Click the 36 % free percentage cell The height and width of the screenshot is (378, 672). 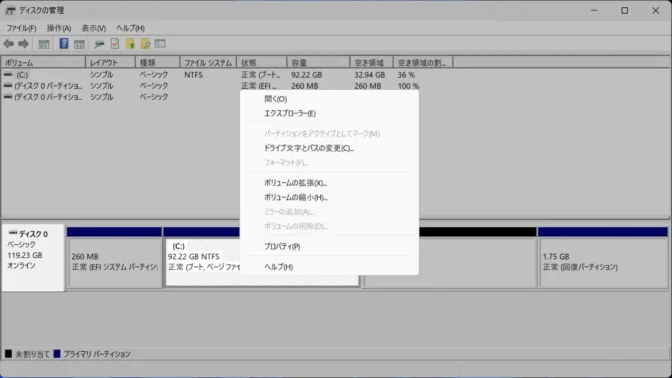406,75
